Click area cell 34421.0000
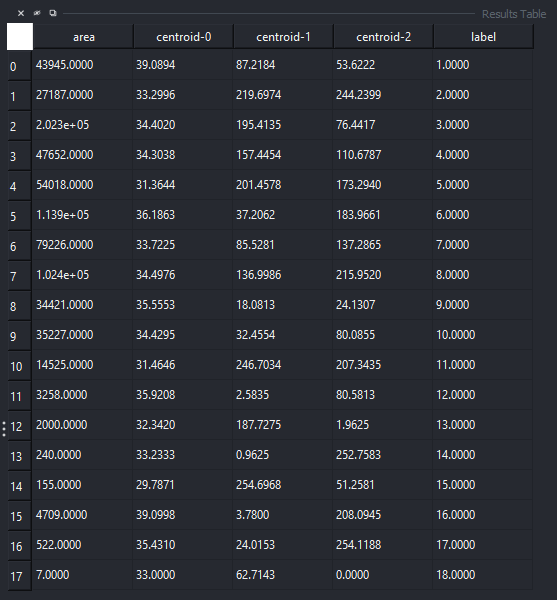 (83, 305)
